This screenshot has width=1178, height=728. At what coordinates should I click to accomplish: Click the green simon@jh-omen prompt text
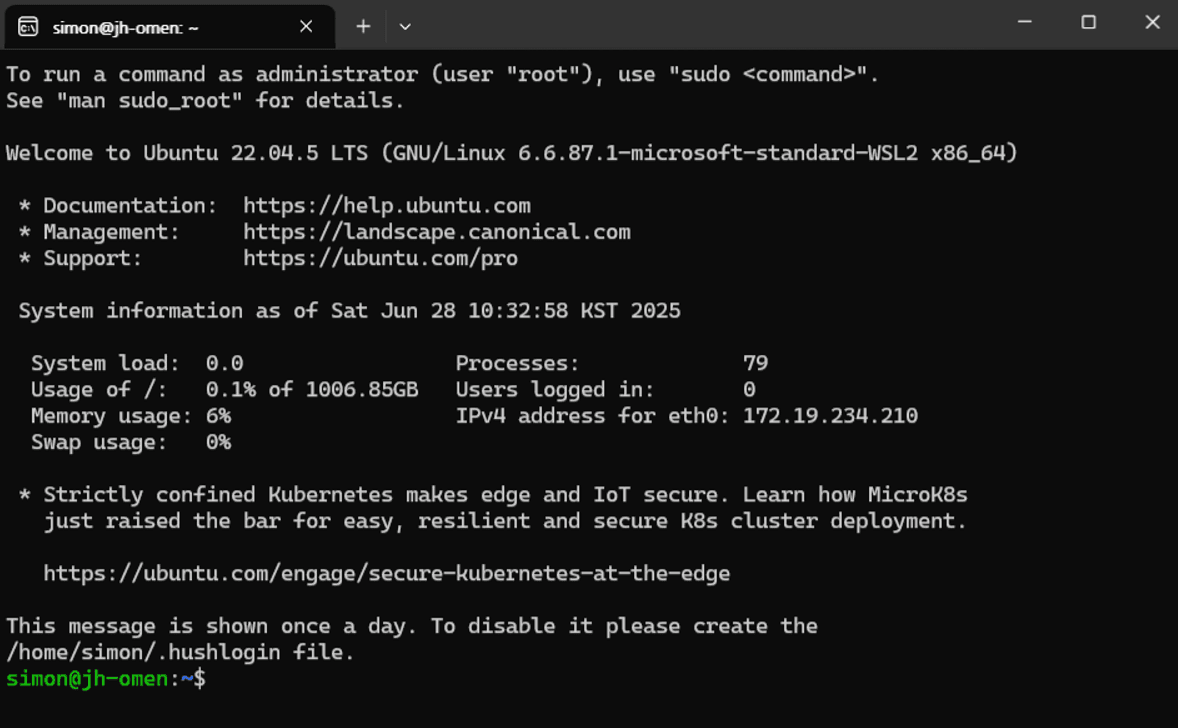click(x=87, y=678)
